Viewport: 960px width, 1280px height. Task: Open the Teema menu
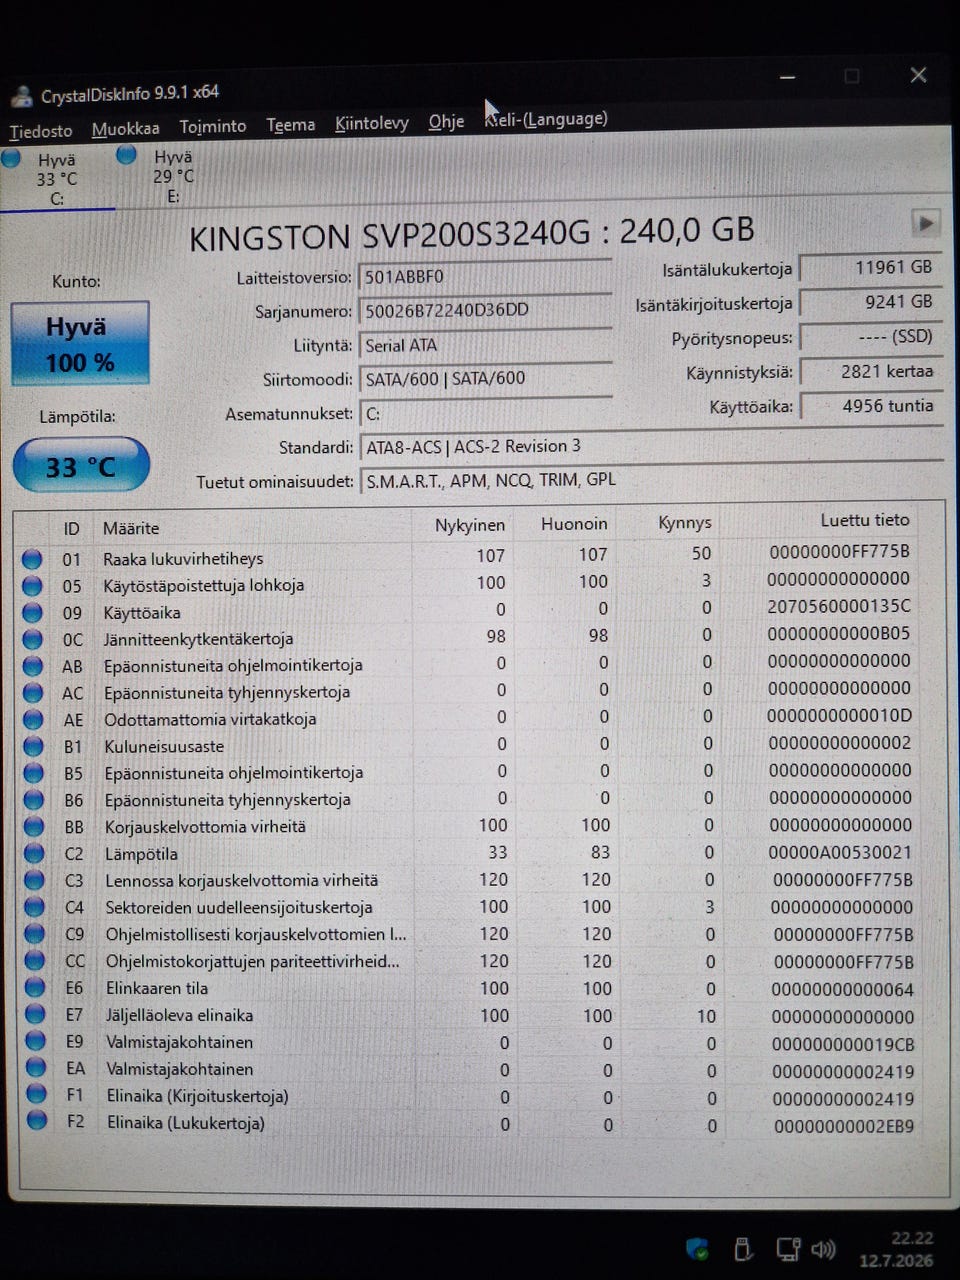[x=290, y=125]
